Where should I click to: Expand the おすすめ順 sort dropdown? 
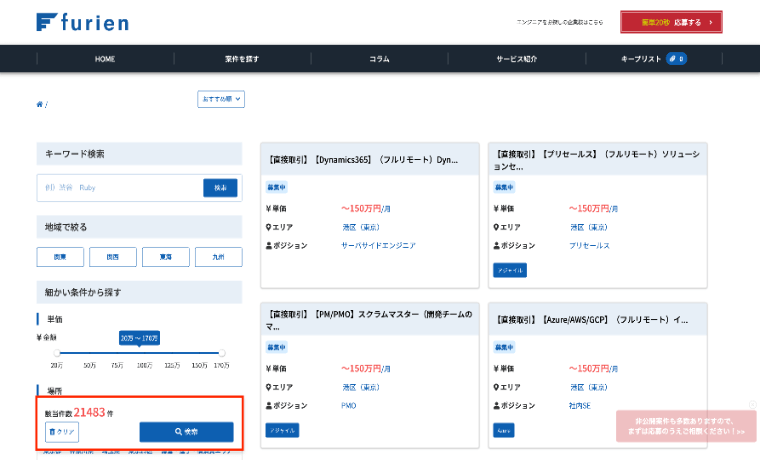[221, 99]
